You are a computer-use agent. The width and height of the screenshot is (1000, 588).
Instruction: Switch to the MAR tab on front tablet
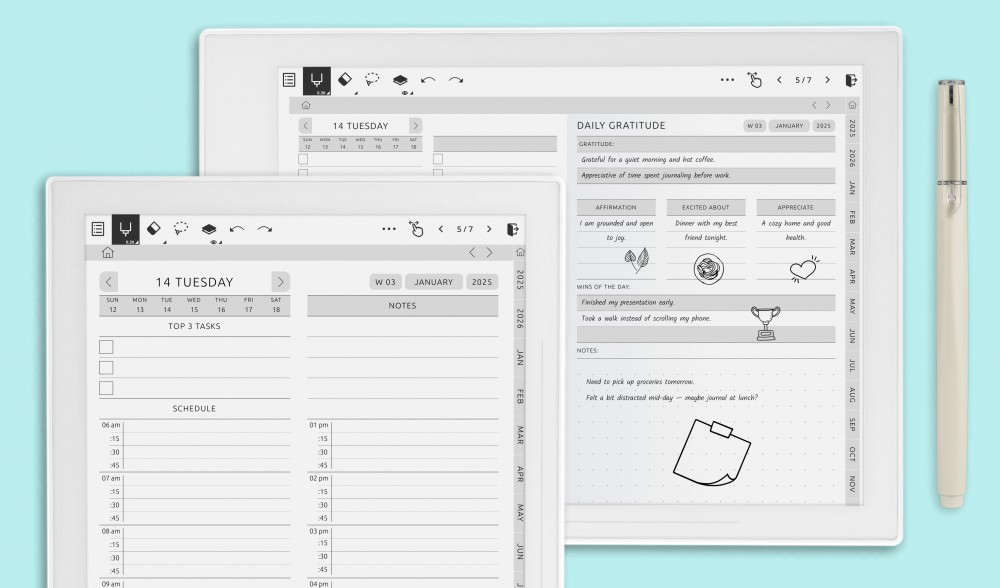click(x=520, y=435)
